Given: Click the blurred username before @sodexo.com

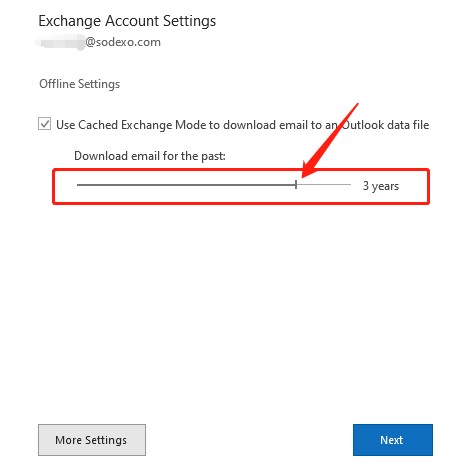Looking at the screenshot, I should (x=61, y=42).
